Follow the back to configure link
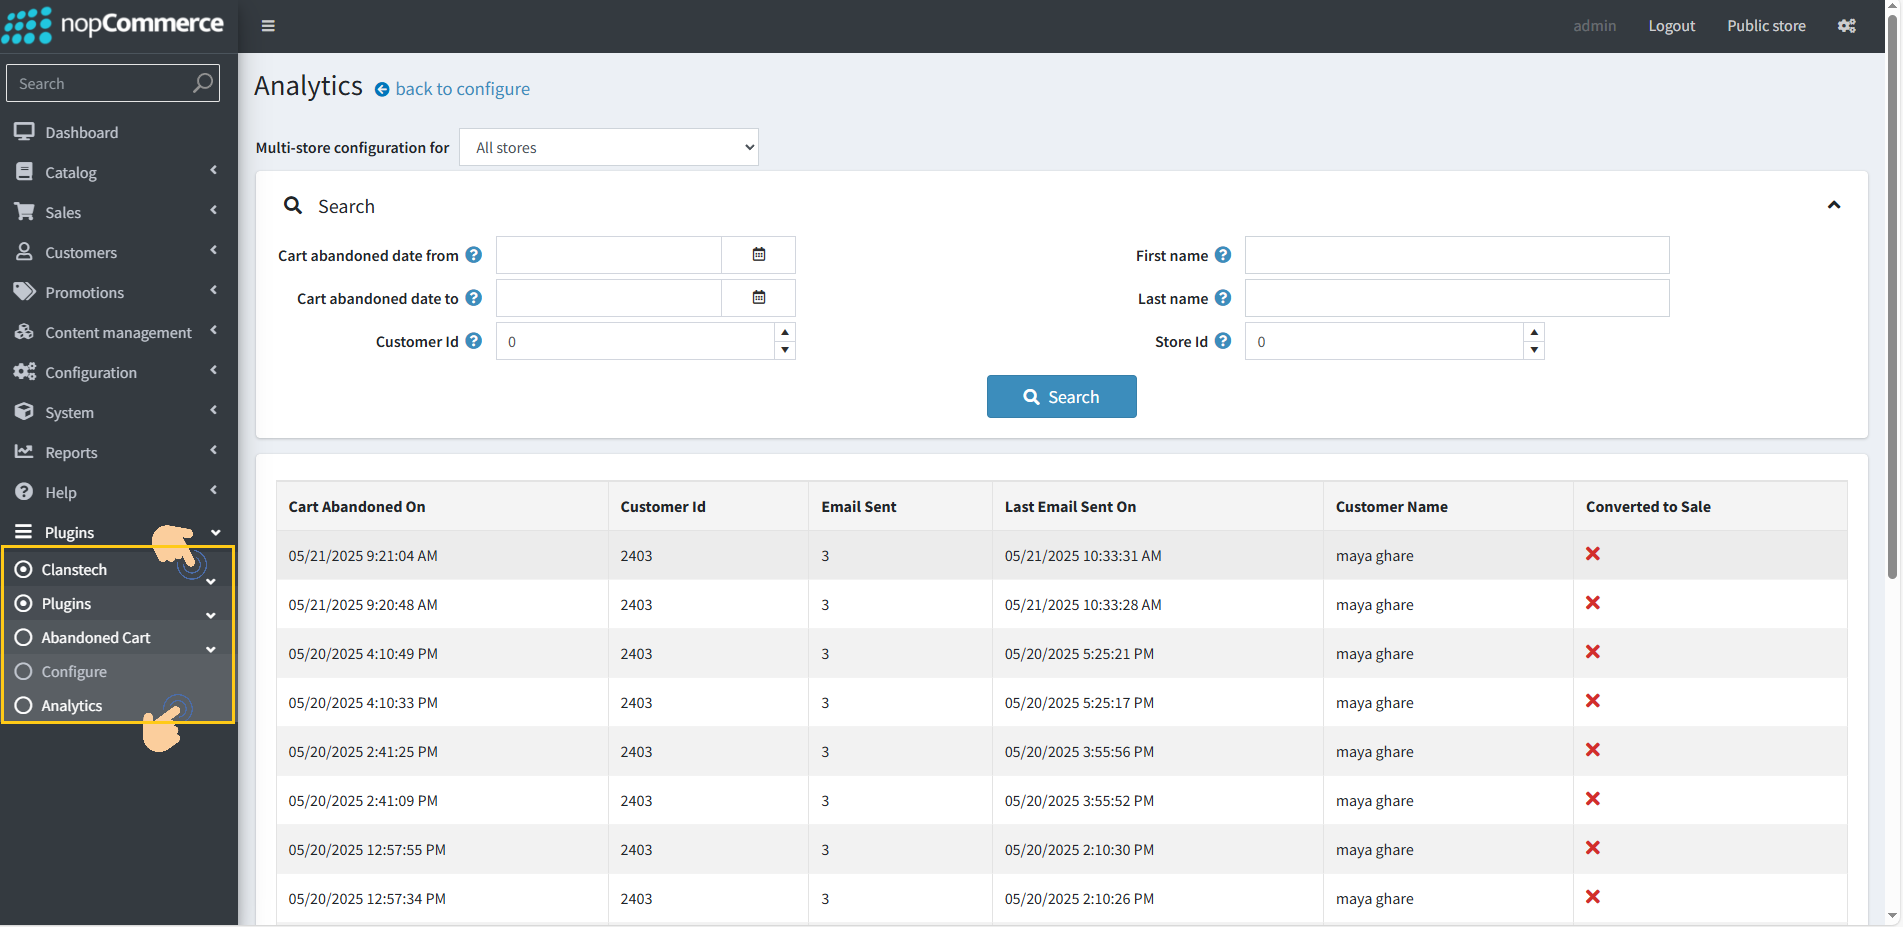The image size is (1903, 927). pyautogui.click(x=462, y=89)
